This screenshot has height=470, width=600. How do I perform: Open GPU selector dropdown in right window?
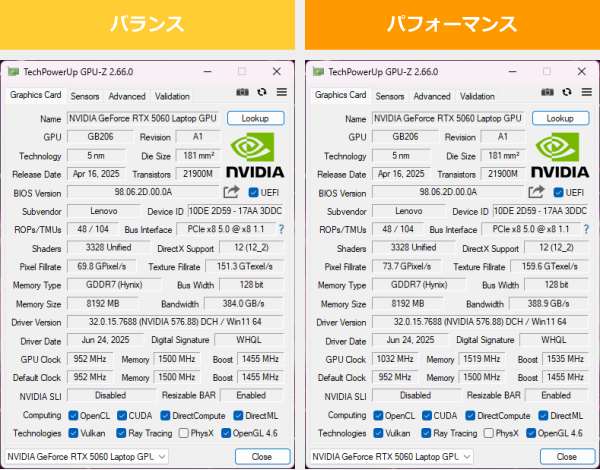(x=391, y=457)
